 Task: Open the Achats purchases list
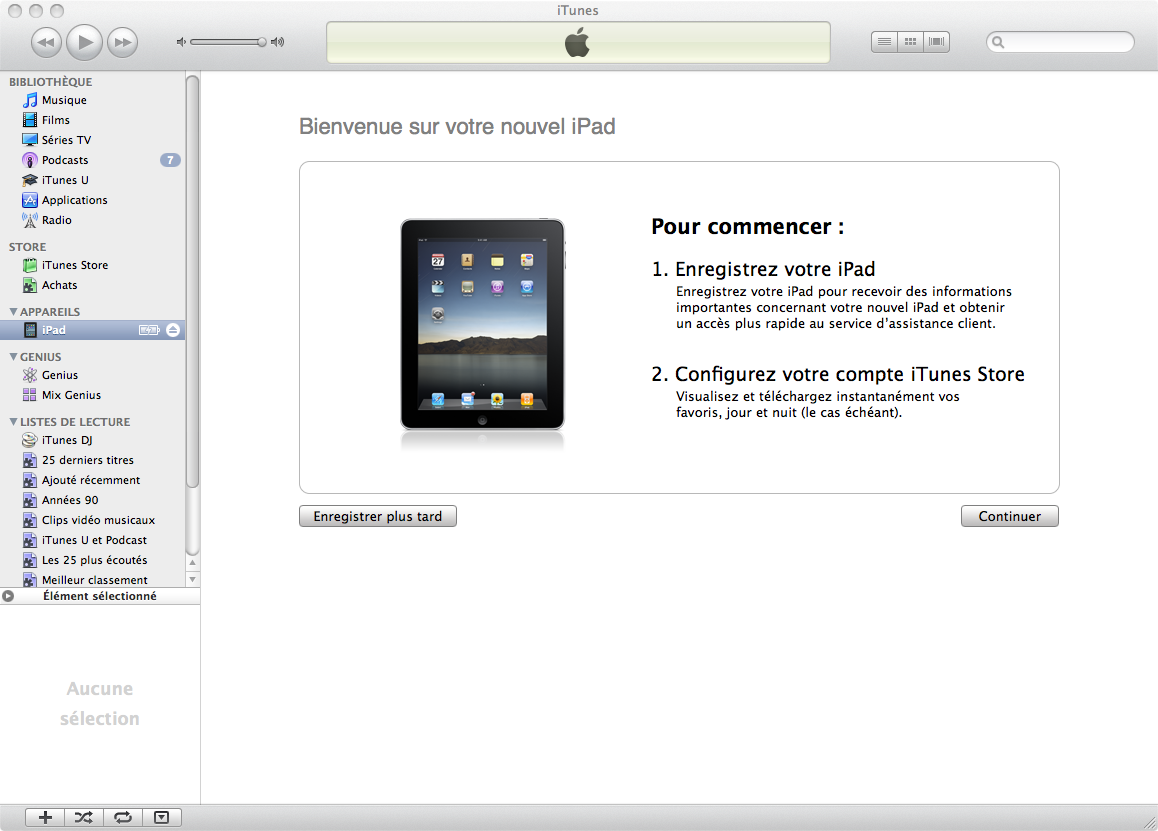(x=92, y=285)
